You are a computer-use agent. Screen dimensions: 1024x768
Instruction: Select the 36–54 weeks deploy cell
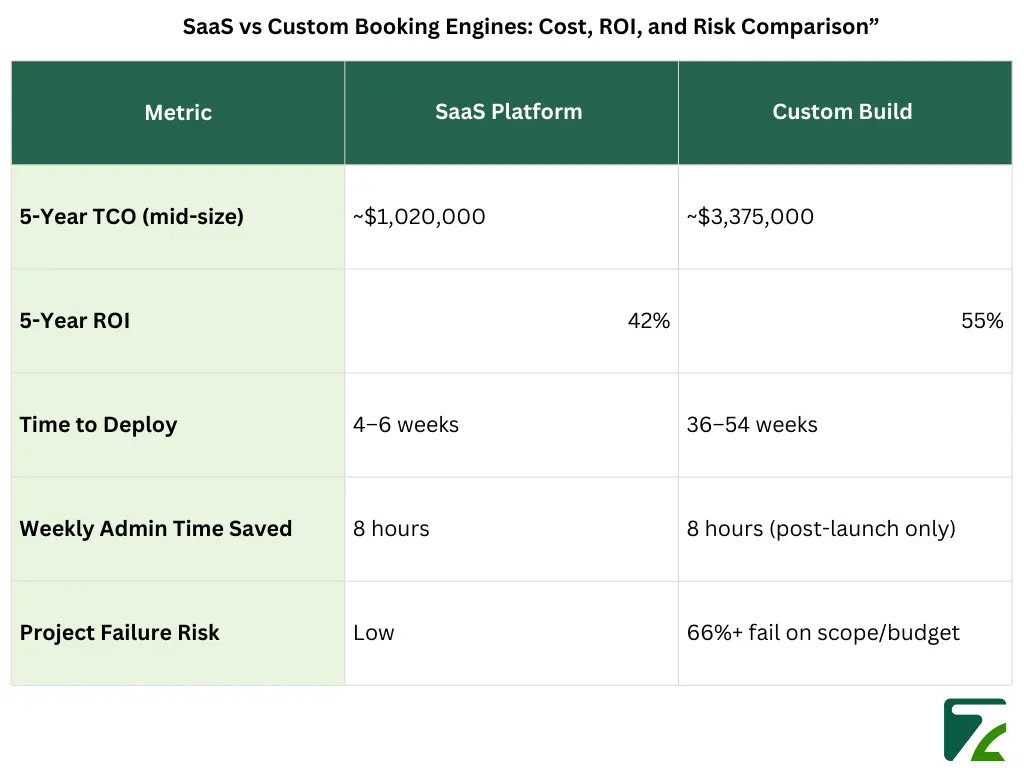pyautogui.click(x=752, y=425)
